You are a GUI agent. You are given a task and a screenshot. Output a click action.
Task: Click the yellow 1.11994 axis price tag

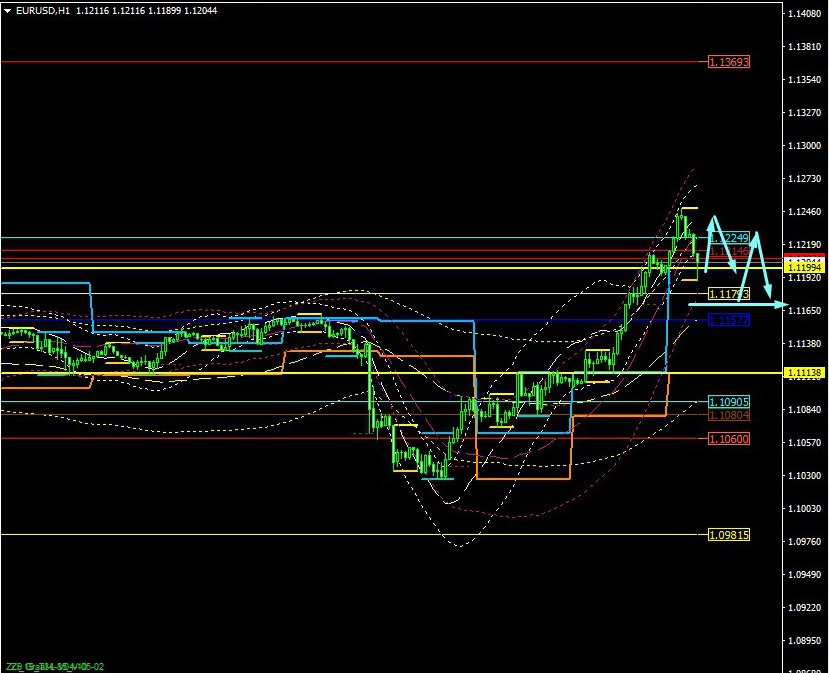click(x=804, y=268)
